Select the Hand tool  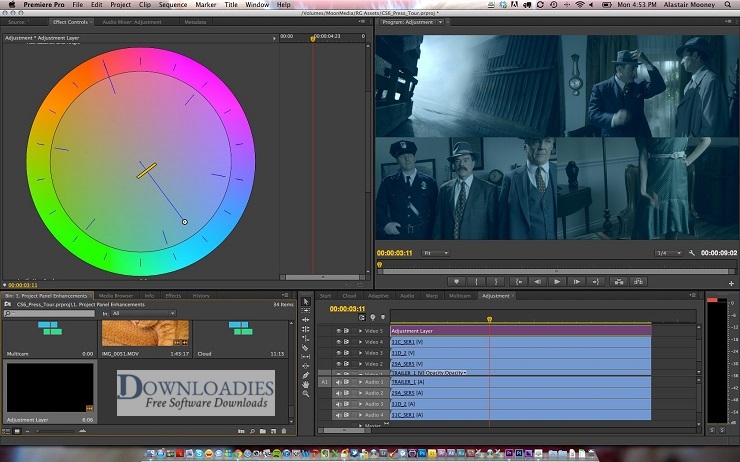[305, 384]
